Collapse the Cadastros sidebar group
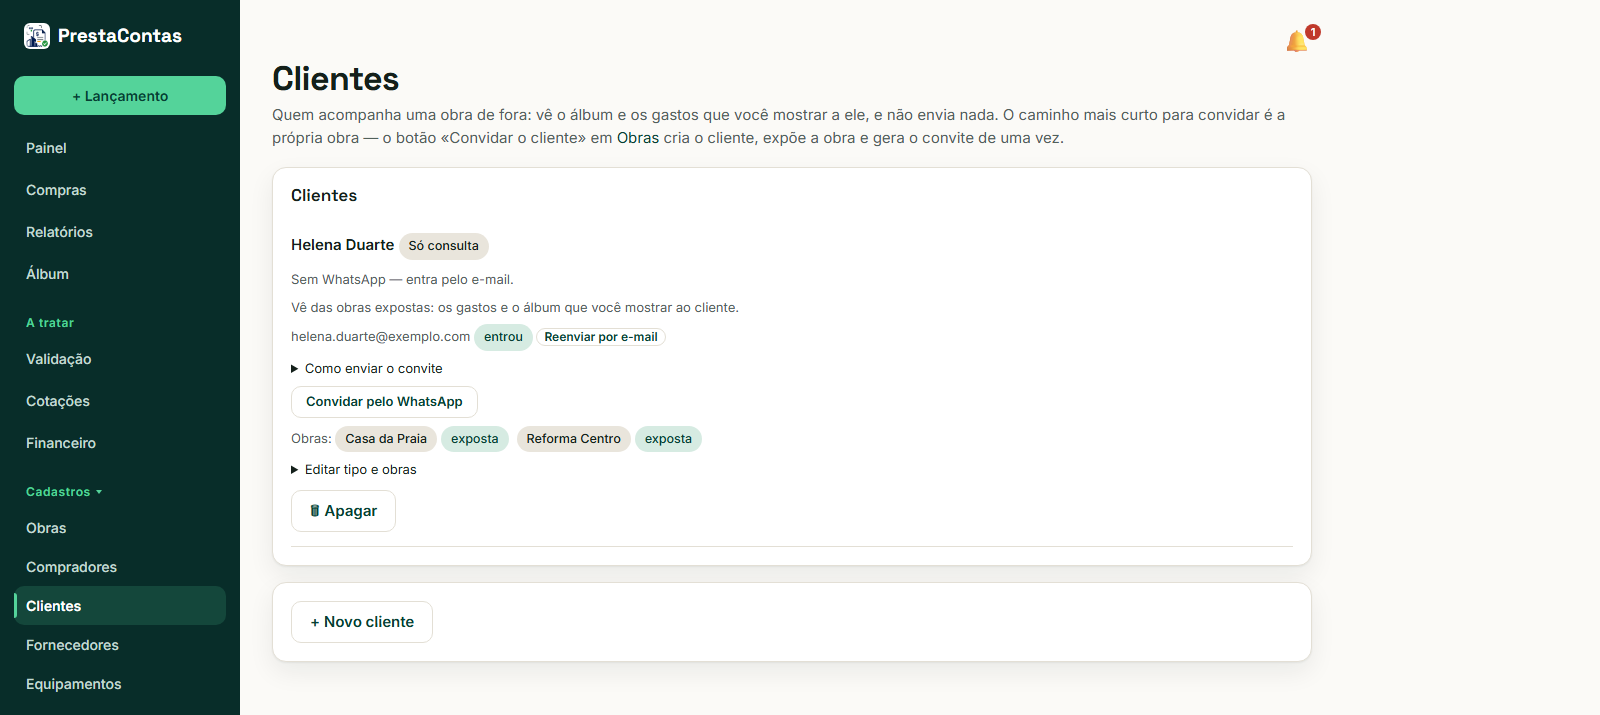This screenshot has height=715, width=1600. (64, 492)
